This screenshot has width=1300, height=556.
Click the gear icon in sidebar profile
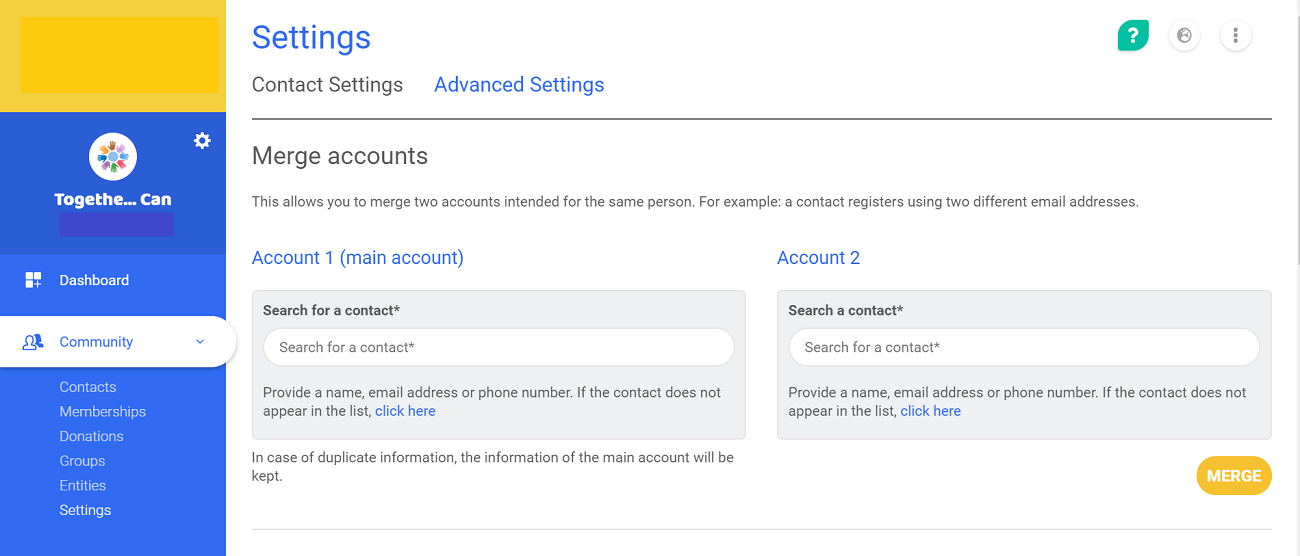[x=202, y=141]
